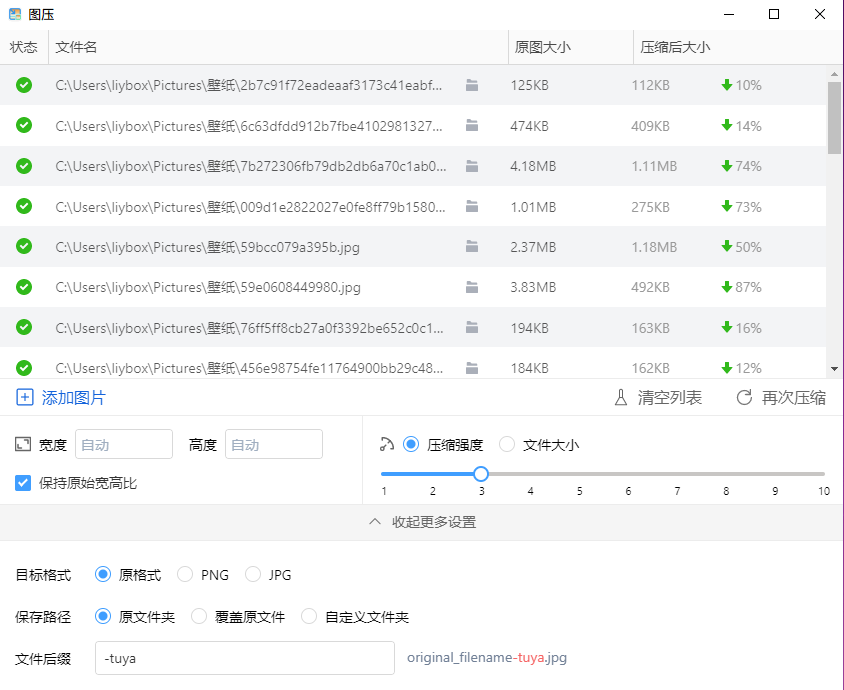
Task: Open folder icon for 2b7c91f72eadeaaf file
Action: tap(472, 85)
